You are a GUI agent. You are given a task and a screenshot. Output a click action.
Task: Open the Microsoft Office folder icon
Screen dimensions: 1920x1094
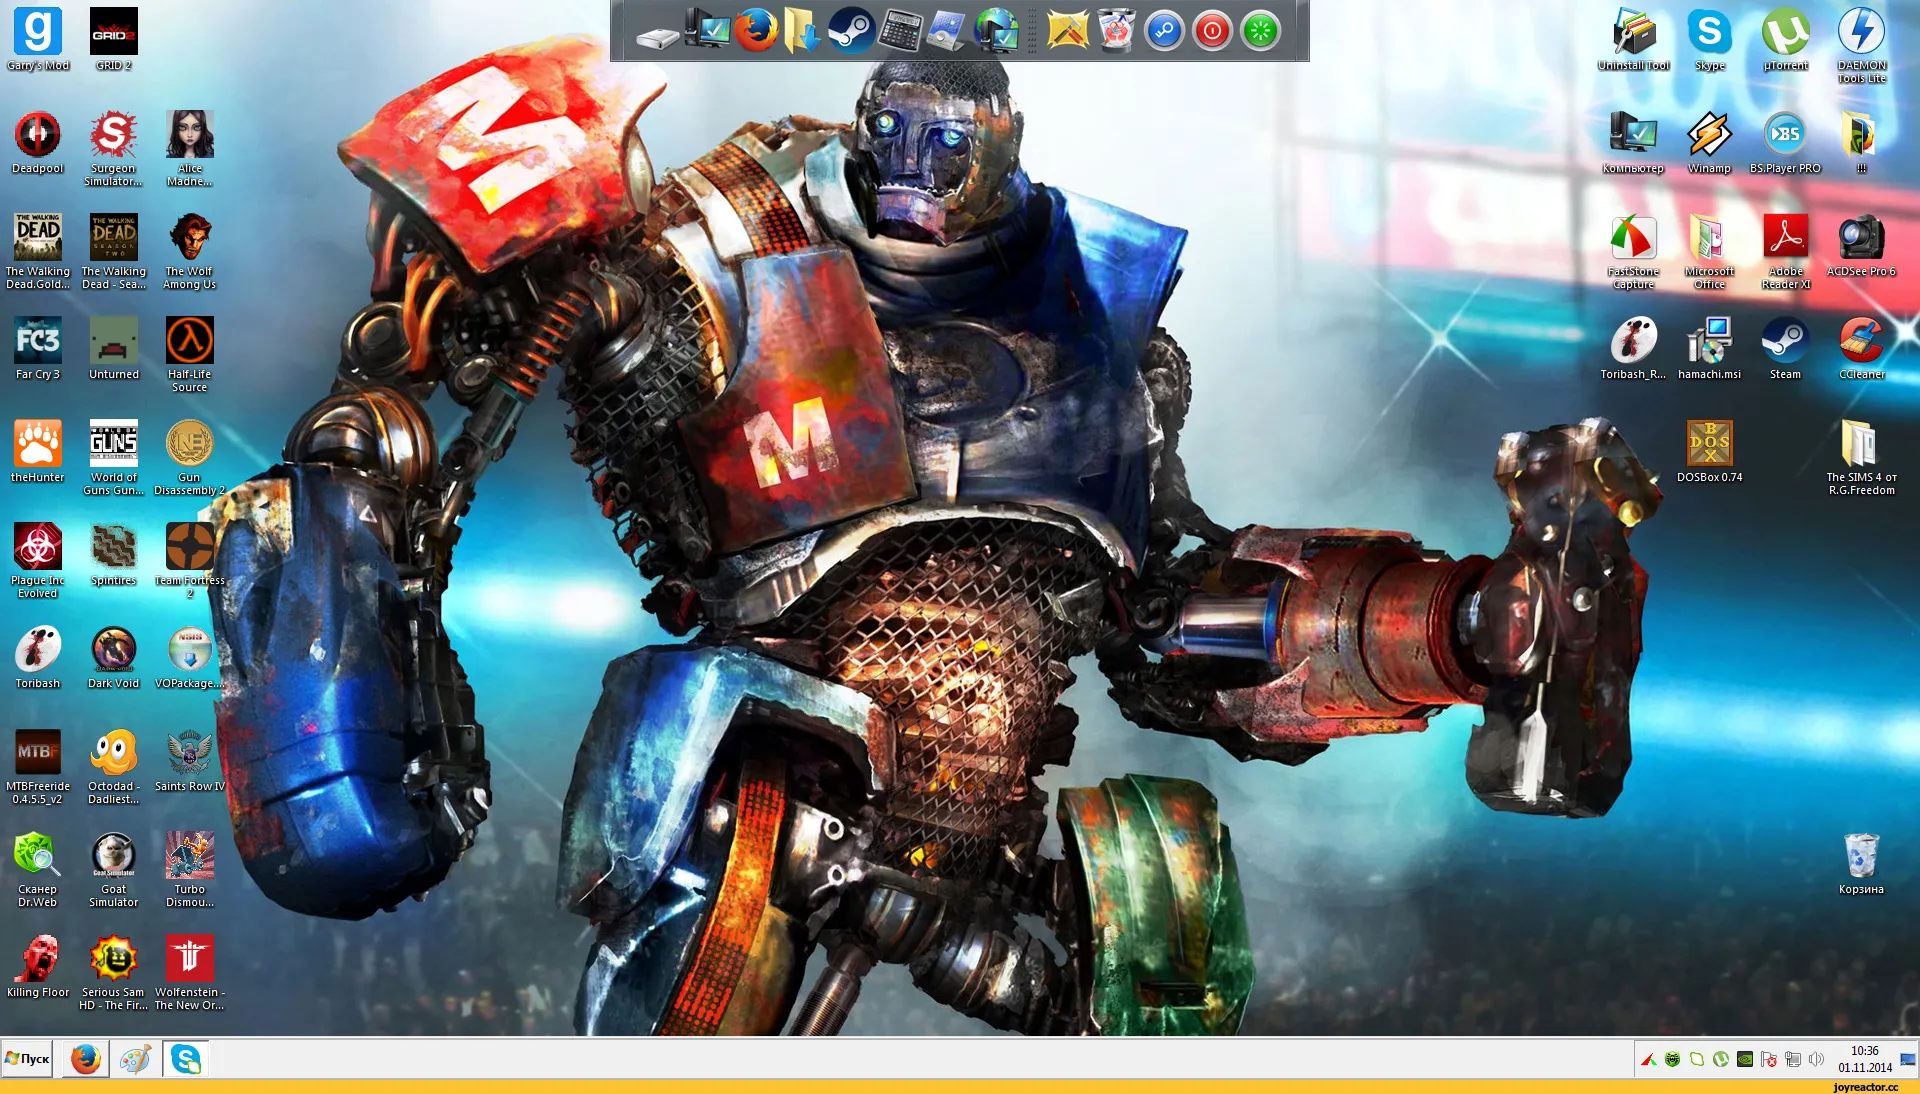coord(1710,251)
